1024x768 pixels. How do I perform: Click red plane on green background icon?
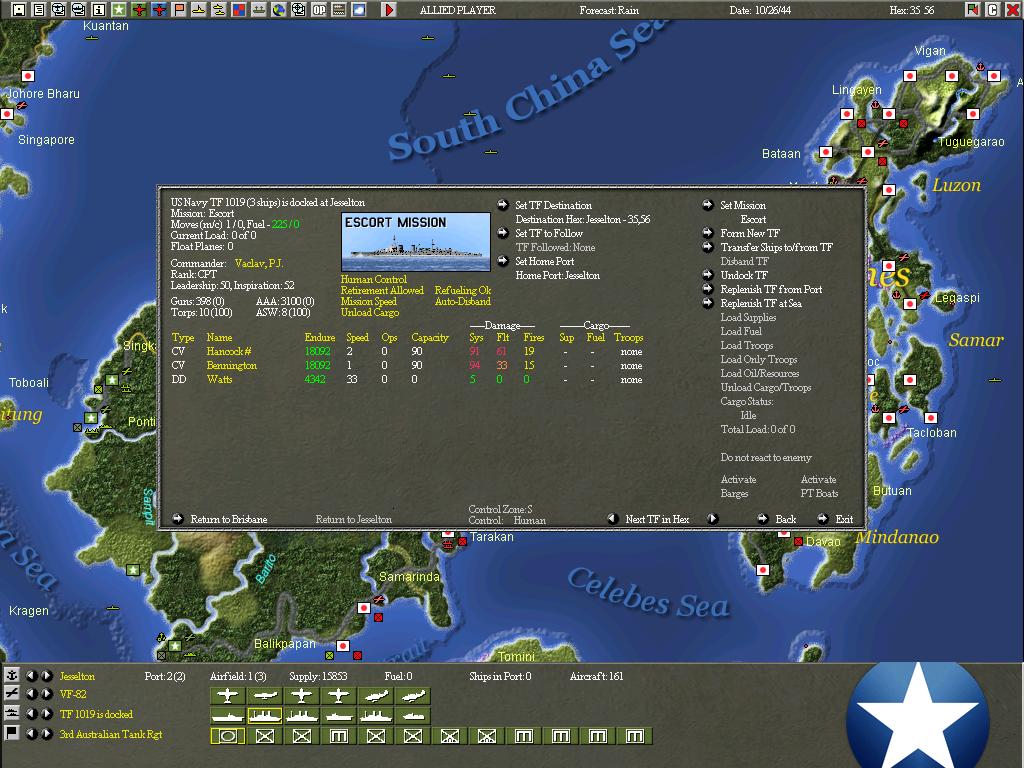138,10
